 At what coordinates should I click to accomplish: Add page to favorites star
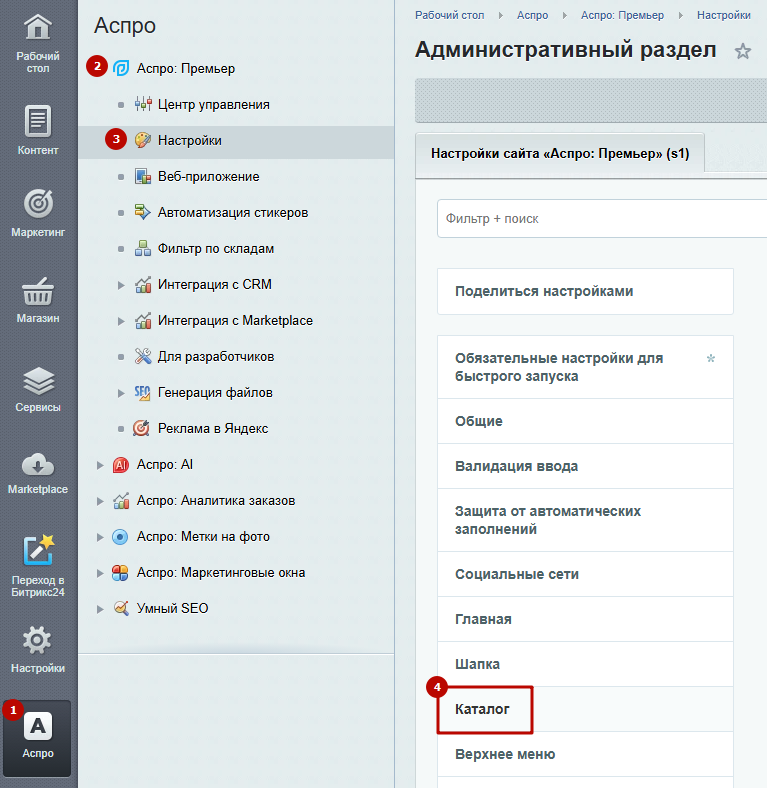tap(742, 51)
